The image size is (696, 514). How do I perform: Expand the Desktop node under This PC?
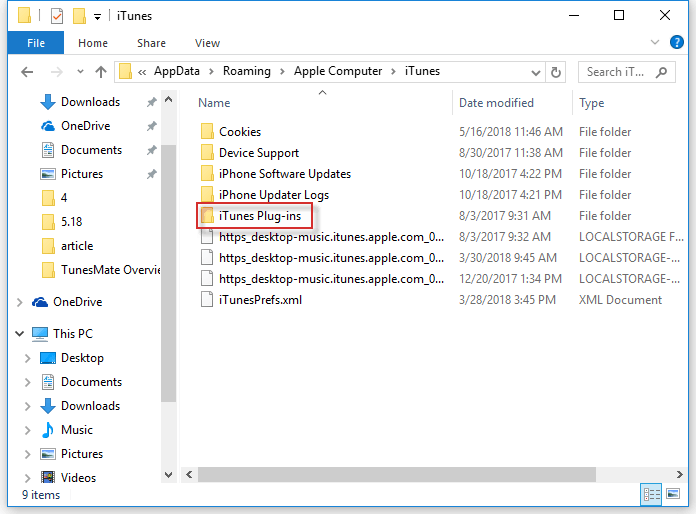[28, 358]
